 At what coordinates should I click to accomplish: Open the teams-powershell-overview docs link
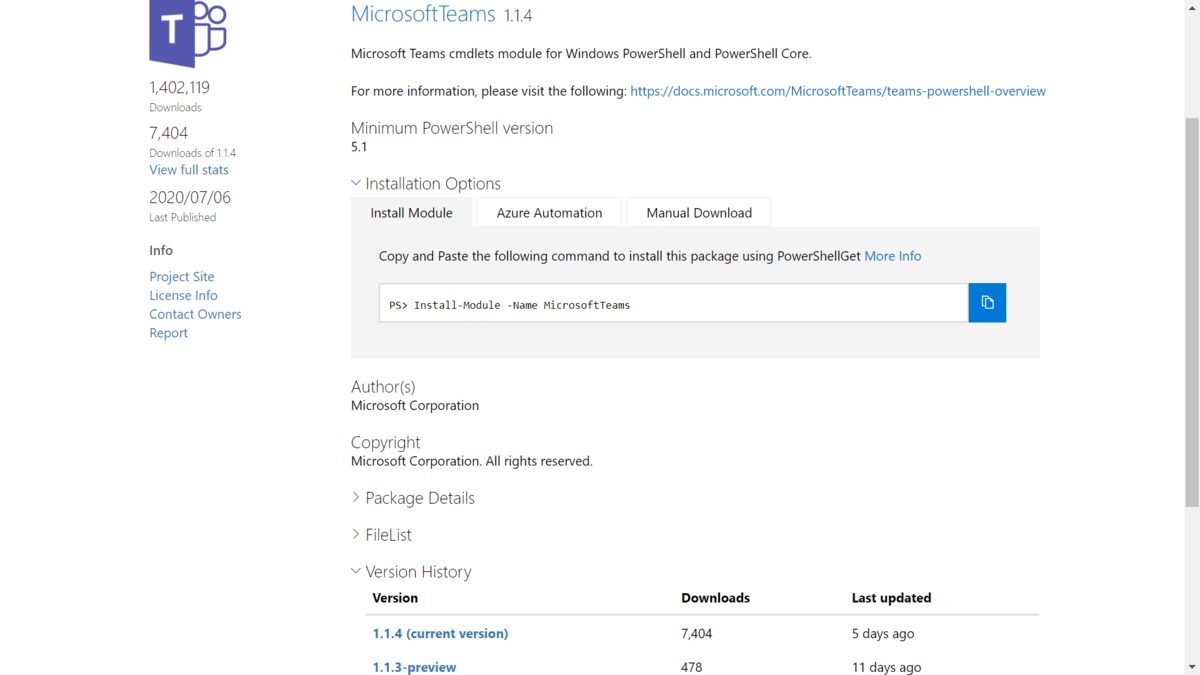coord(838,91)
